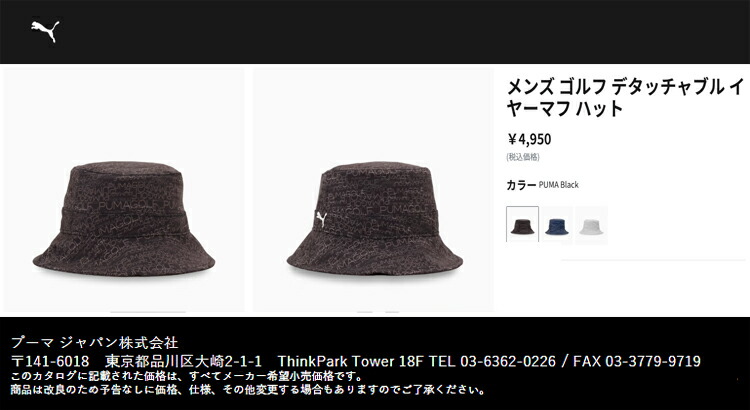The image size is (750, 410).
Task: Open the left bucket hat product image
Action: [124, 190]
